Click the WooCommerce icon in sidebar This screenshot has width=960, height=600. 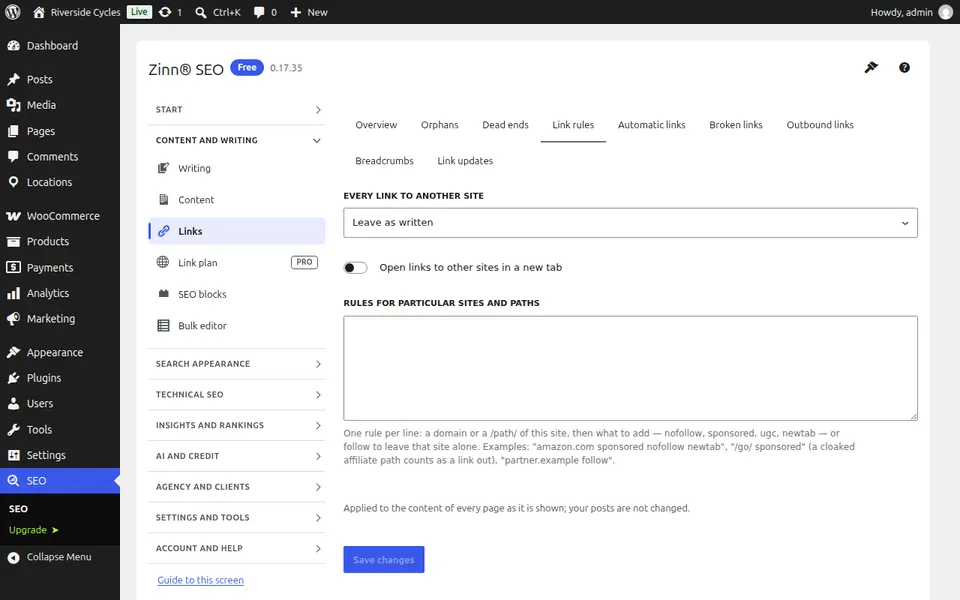tap(13, 216)
